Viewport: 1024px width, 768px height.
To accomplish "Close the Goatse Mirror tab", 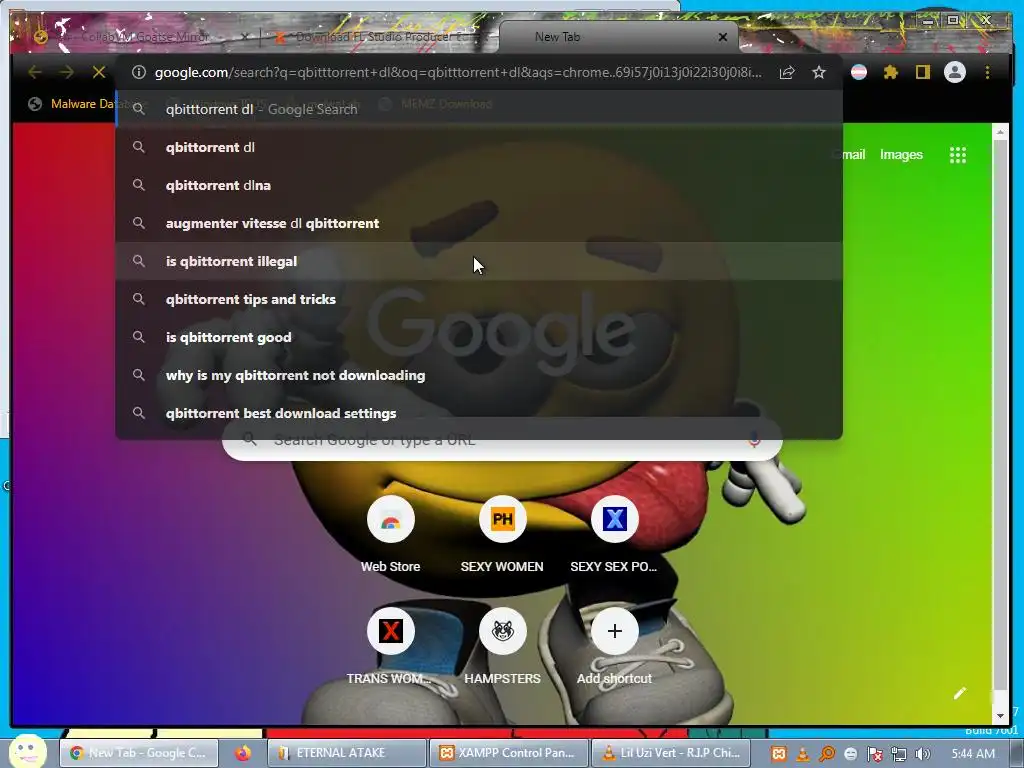I will click(245, 37).
